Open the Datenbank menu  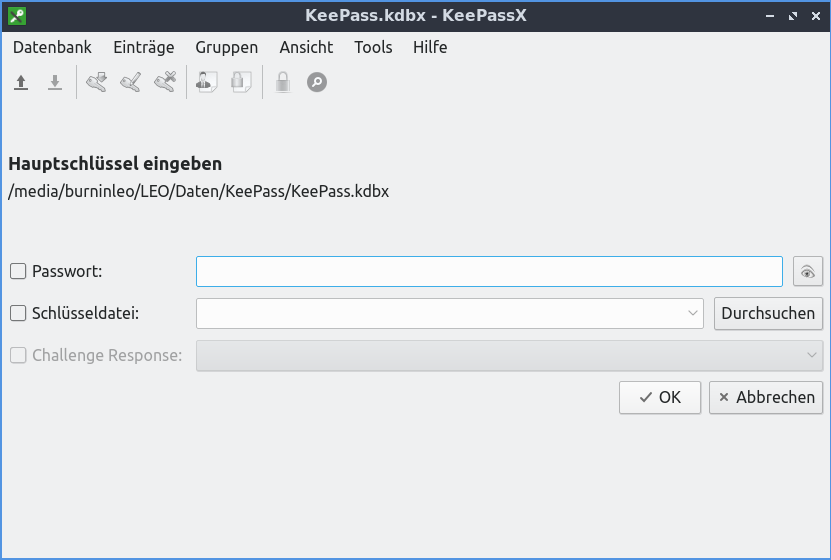[52, 47]
